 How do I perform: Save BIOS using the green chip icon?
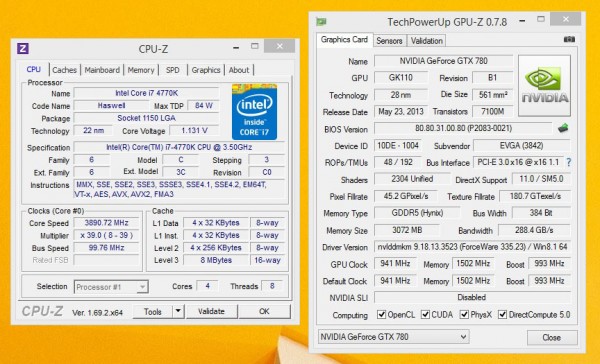[x=563, y=128]
